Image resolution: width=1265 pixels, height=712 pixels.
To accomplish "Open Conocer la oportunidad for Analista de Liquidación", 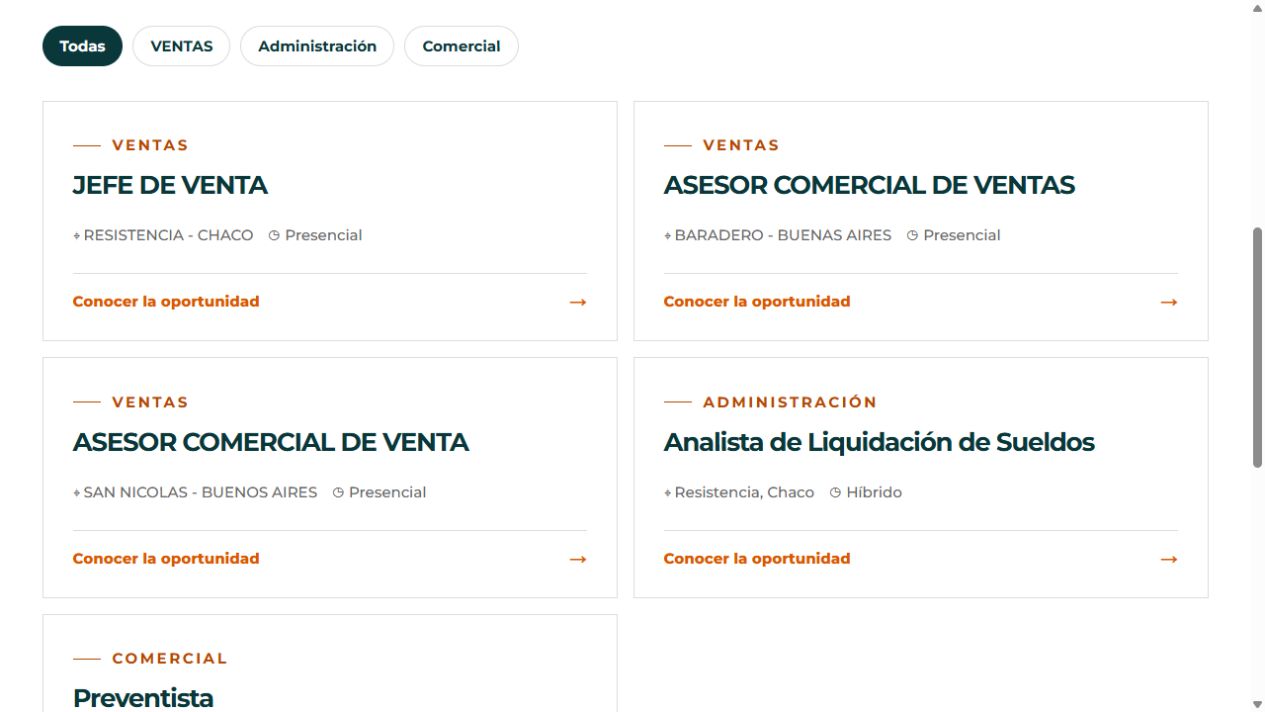I will (757, 558).
